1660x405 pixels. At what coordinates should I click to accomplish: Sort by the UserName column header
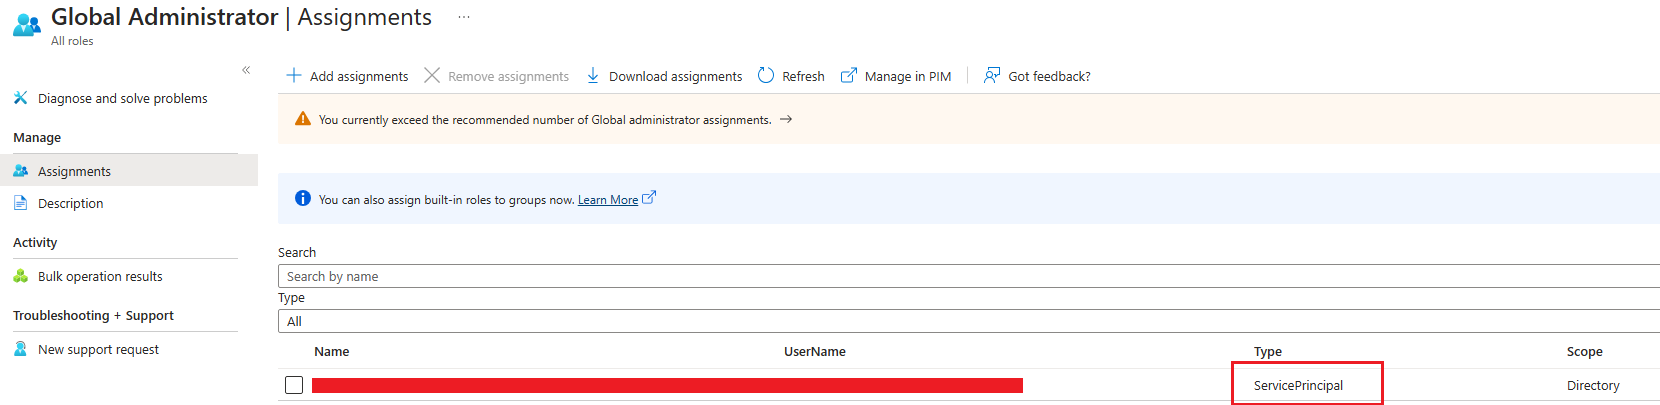tap(815, 351)
